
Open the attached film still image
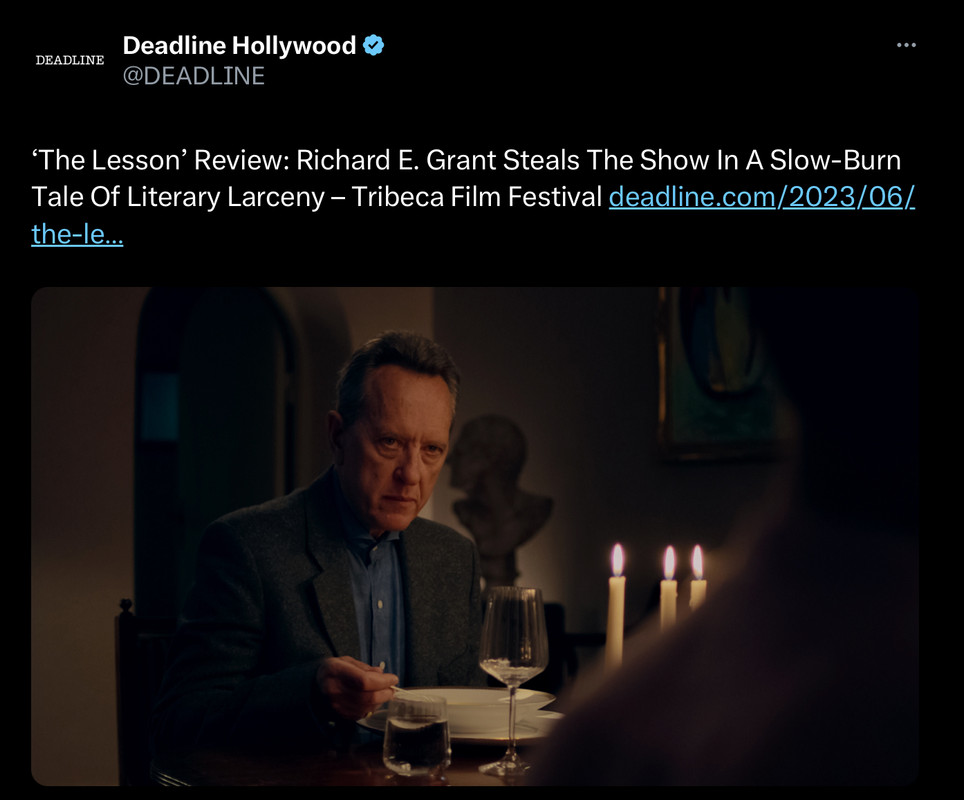coord(475,536)
